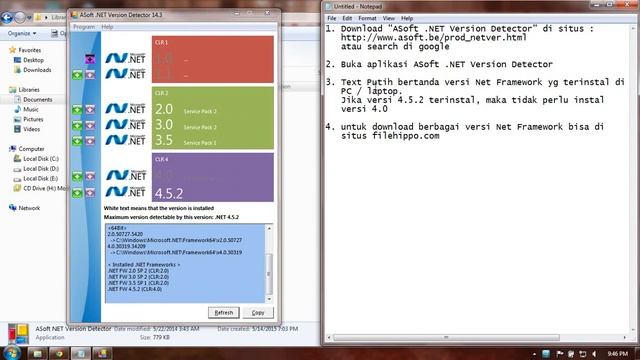Open the Program menu in ASoft Version Detector
This screenshot has width=640, height=360.
click(84, 27)
